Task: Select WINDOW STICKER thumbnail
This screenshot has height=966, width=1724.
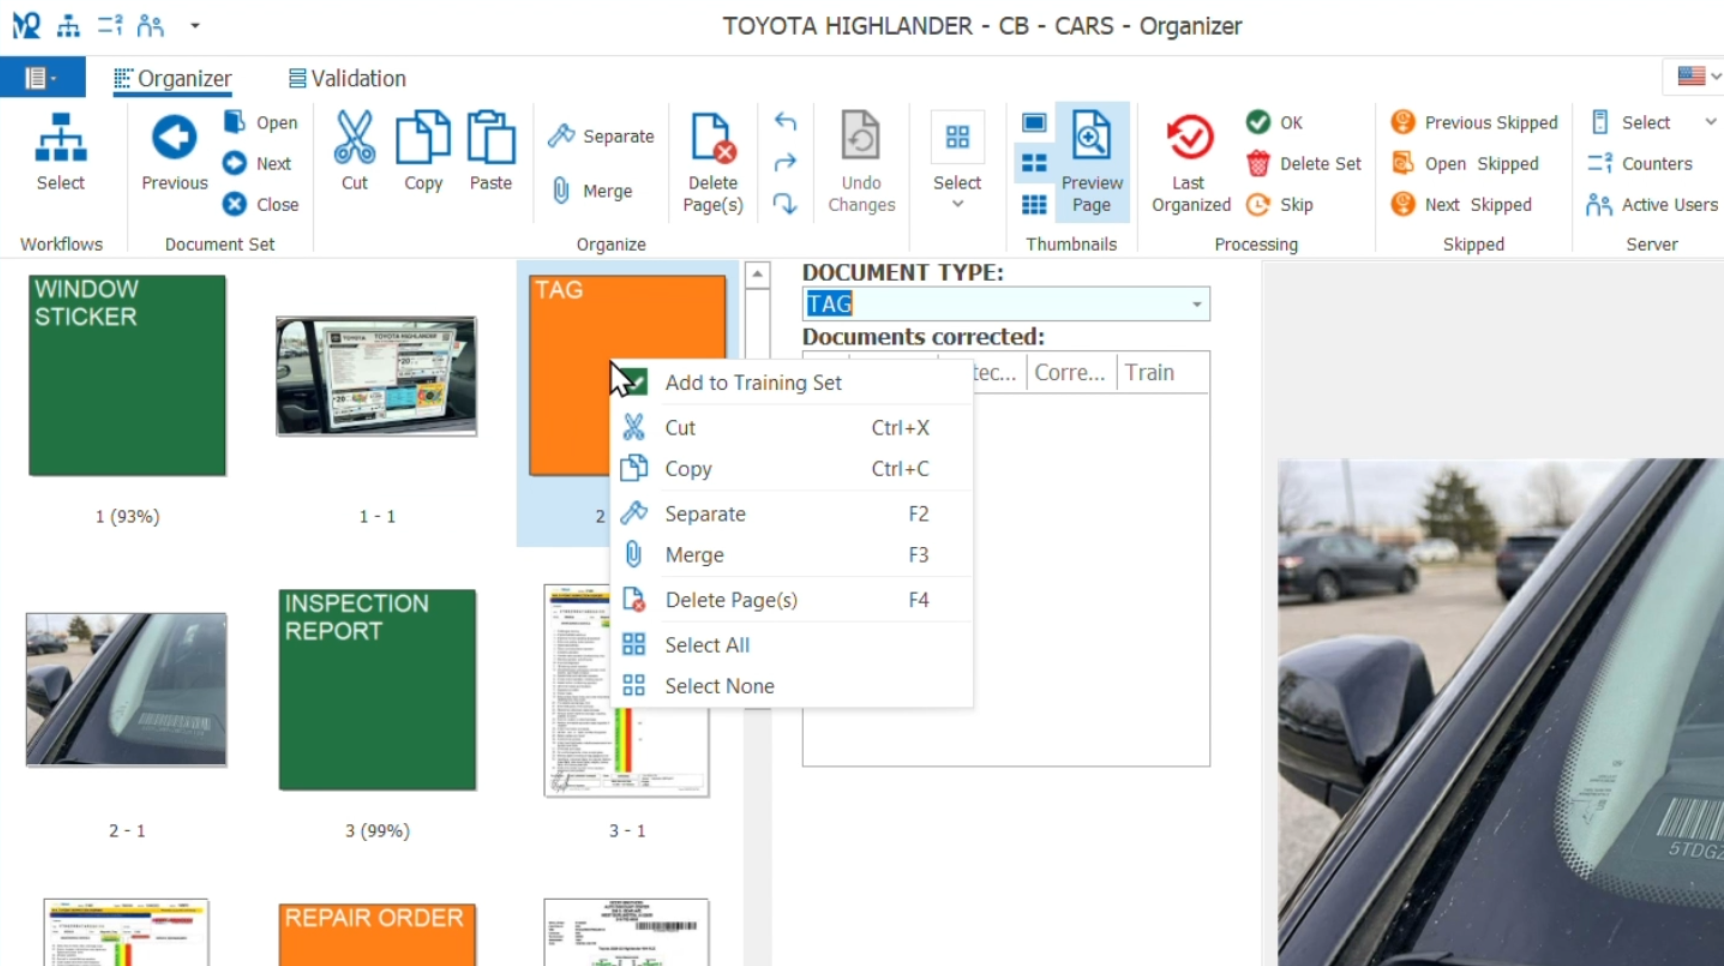Action: point(127,376)
